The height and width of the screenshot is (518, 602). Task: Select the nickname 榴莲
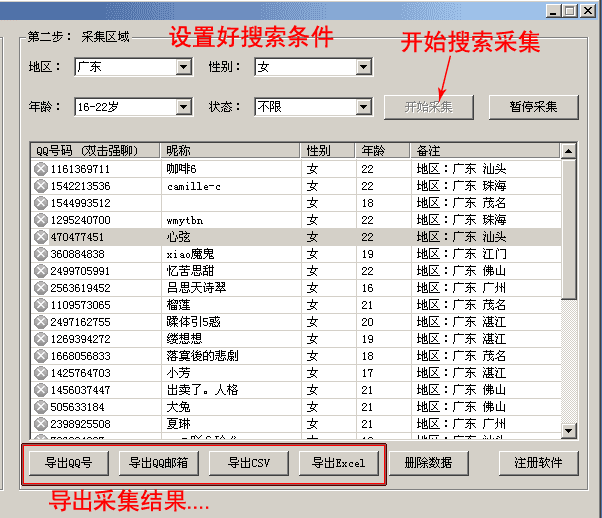[179, 305]
